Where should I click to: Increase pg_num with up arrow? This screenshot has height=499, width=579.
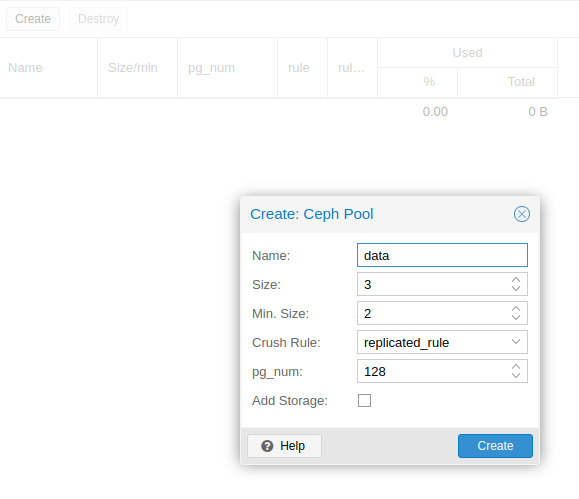coord(516,367)
